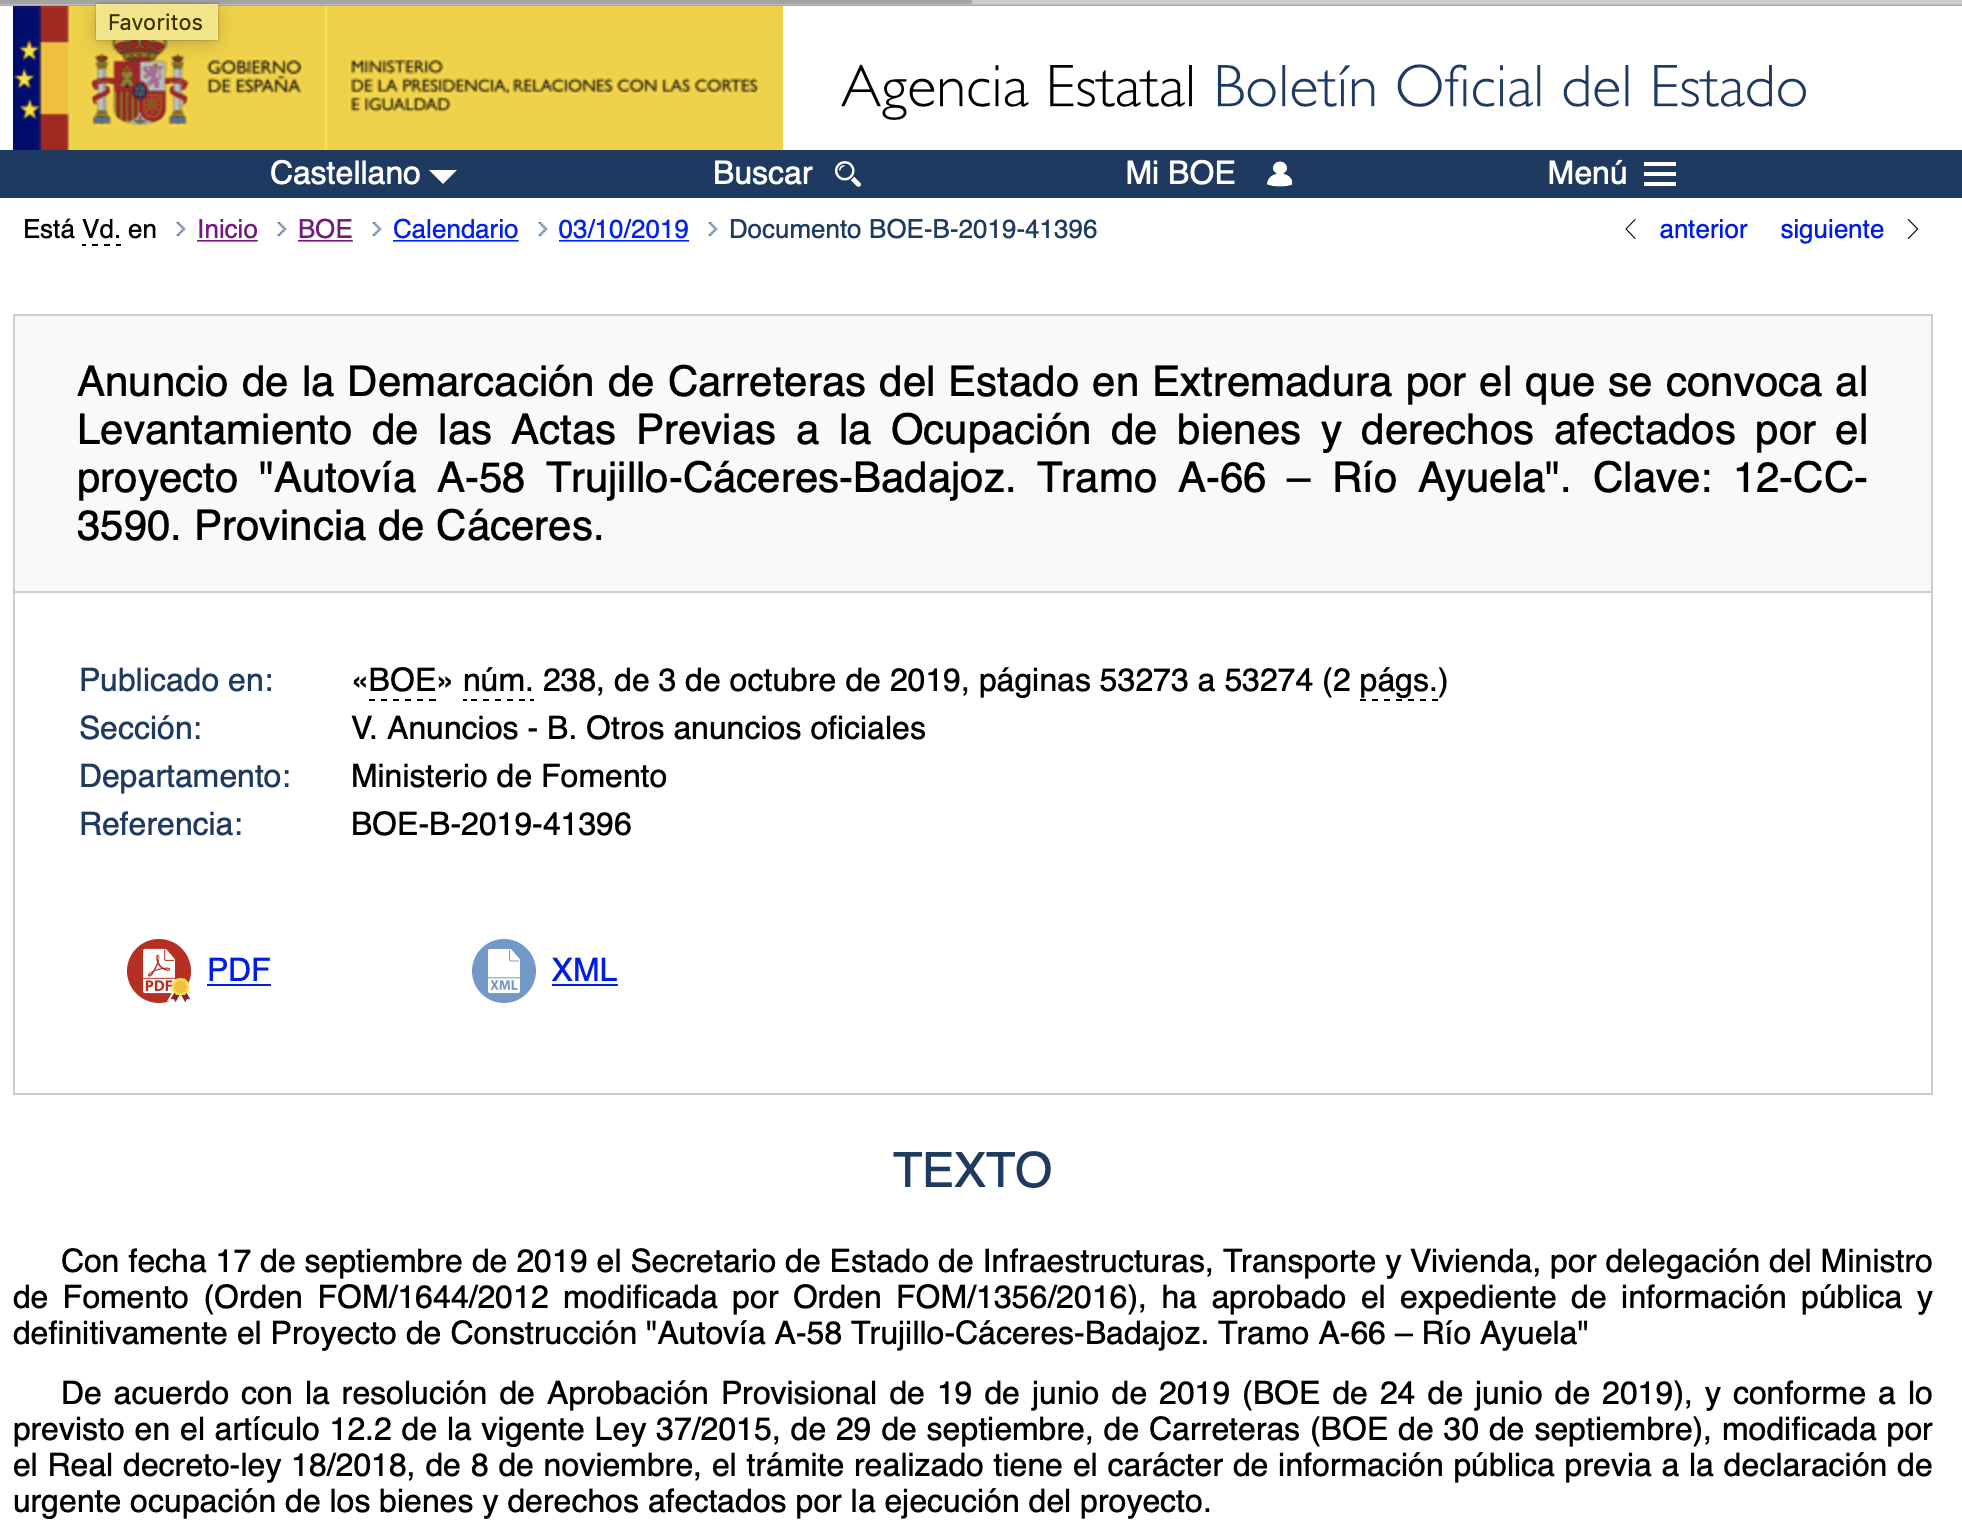Click the Buscar magnifying glass icon

[848, 174]
